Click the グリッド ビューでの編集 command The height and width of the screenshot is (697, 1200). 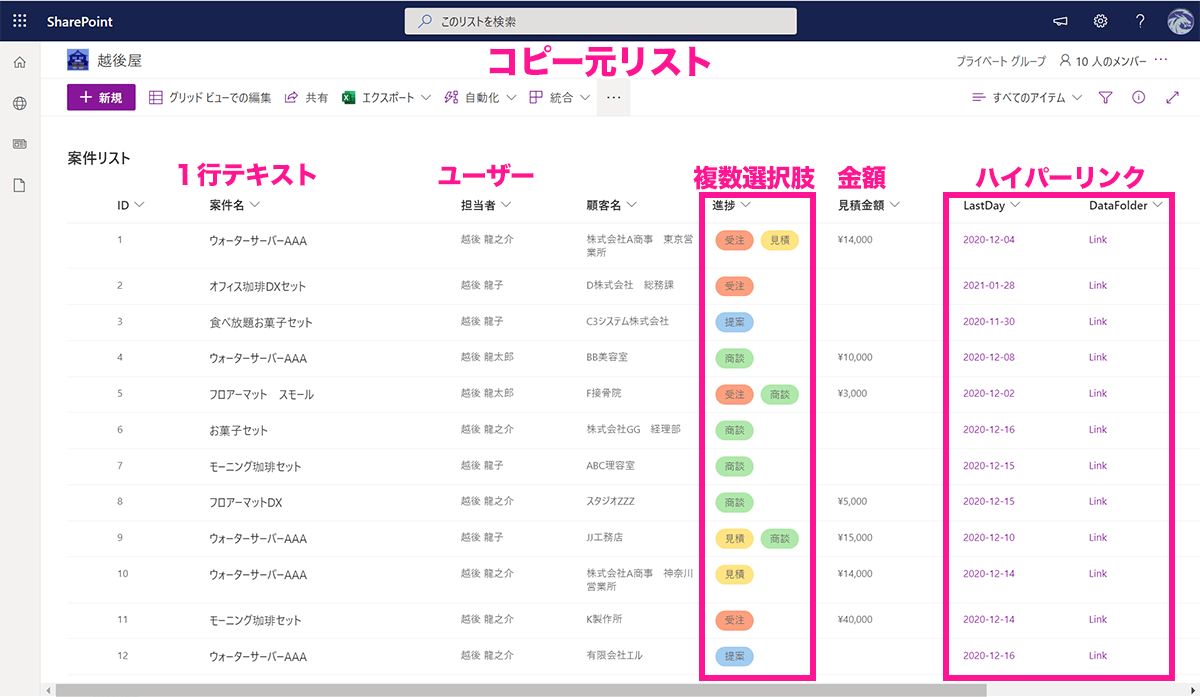[210, 98]
